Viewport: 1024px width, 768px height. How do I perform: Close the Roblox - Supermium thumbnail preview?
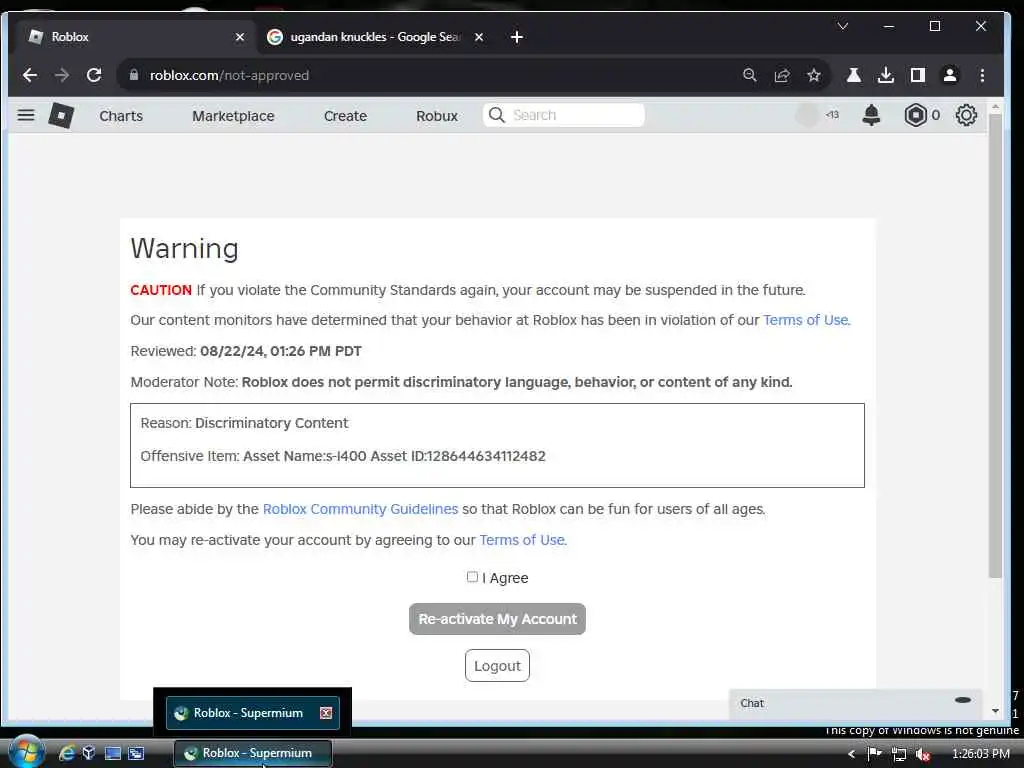coord(326,713)
